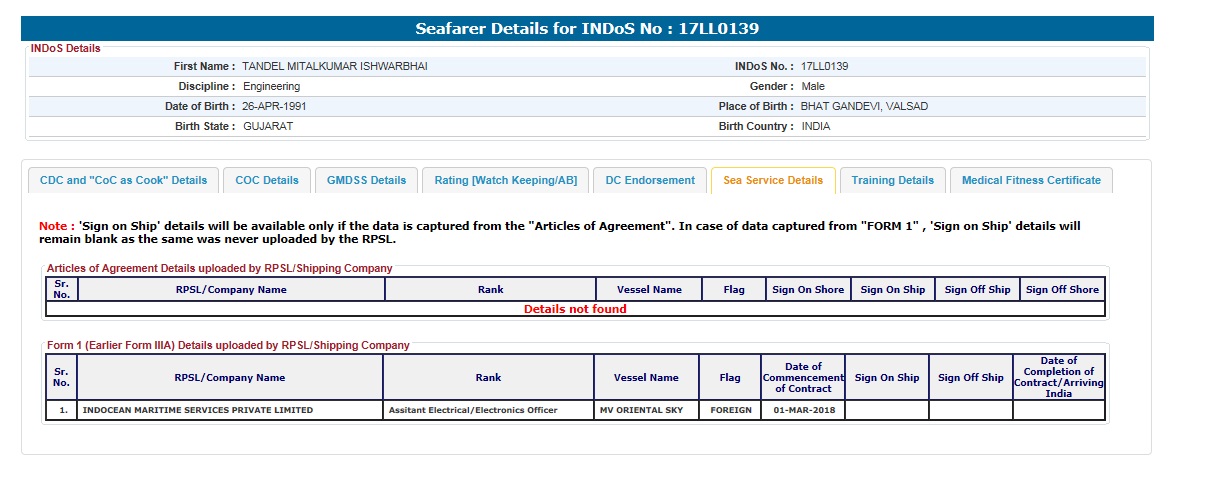This screenshot has width=1213, height=483.
Task: Click the FOREIGN flag cell
Action: [x=730, y=410]
